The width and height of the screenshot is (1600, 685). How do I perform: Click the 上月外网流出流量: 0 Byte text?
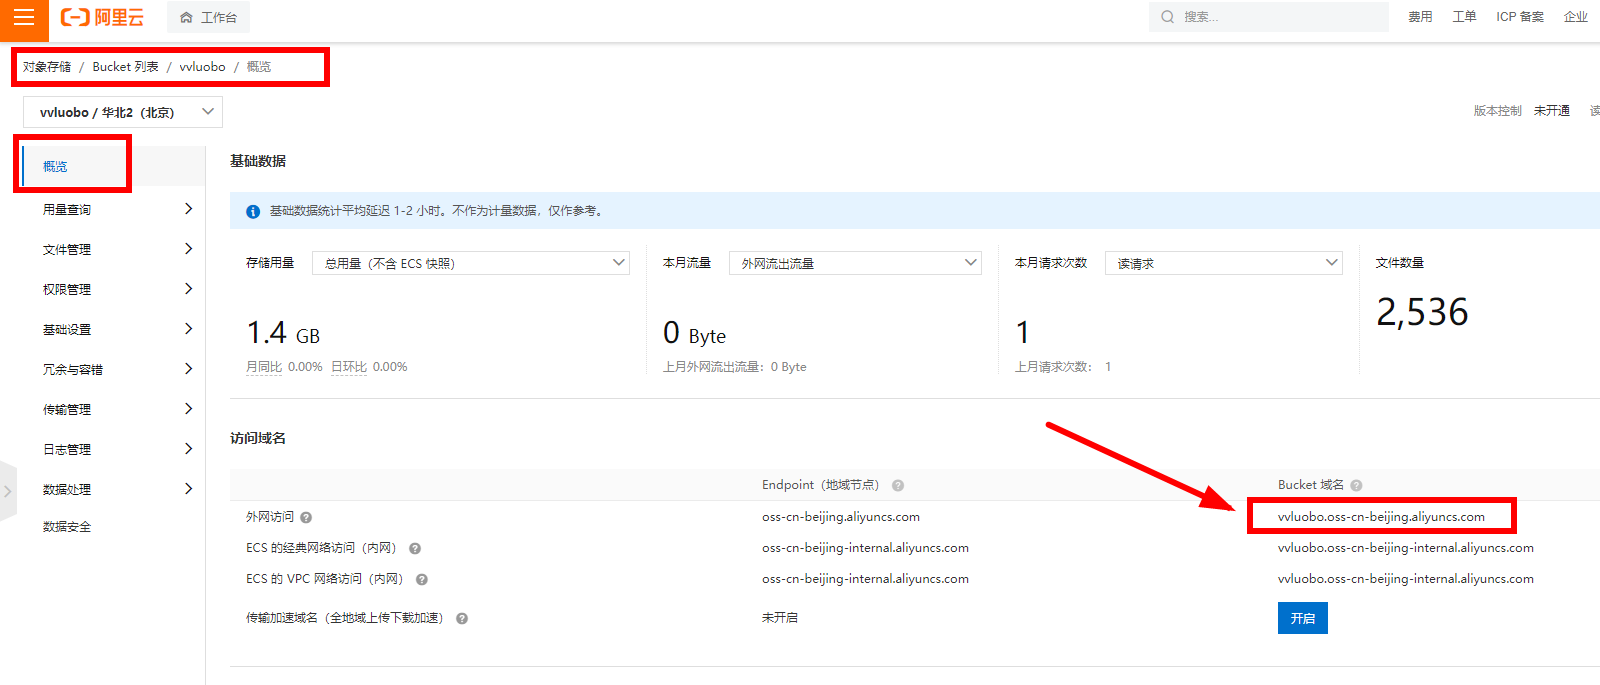point(735,367)
